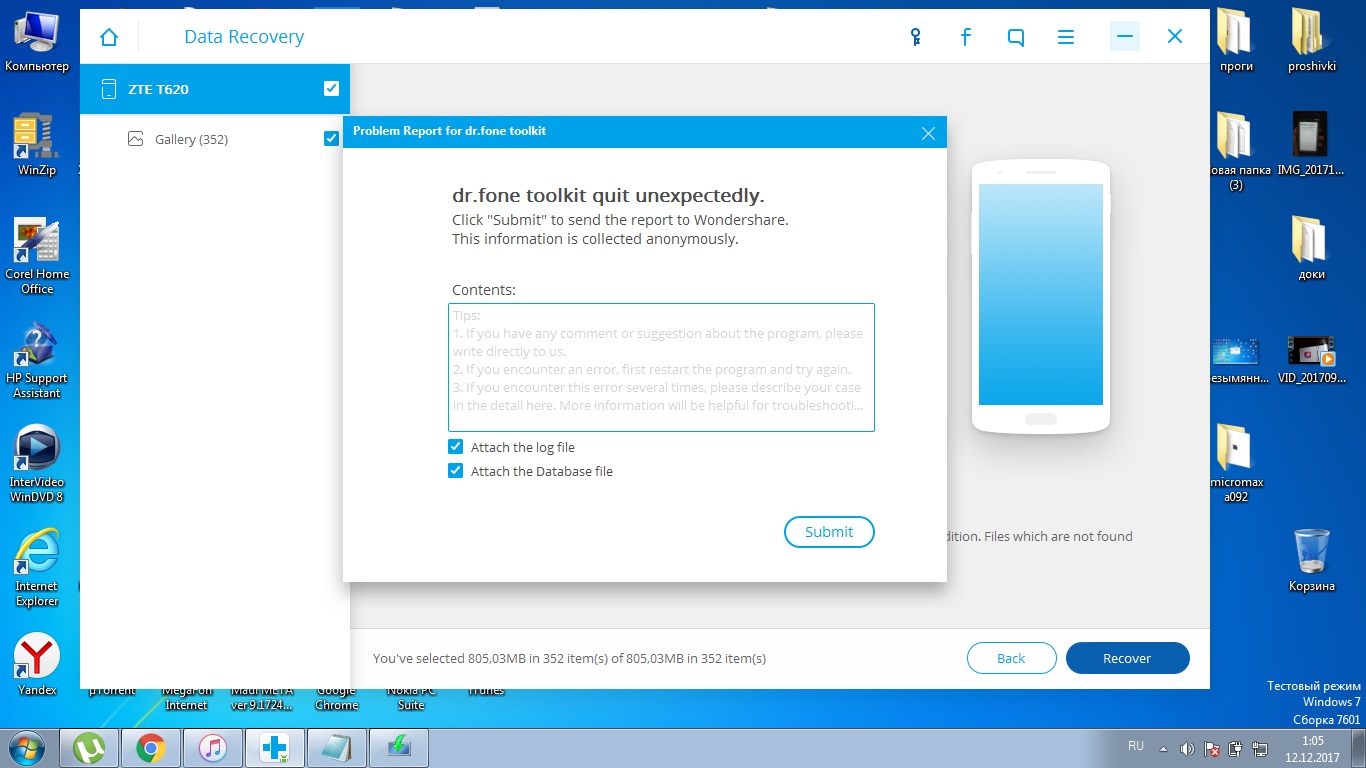Show hidden tray icons arrow
Image resolution: width=1366 pixels, height=768 pixels.
[x=1163, y=748]
